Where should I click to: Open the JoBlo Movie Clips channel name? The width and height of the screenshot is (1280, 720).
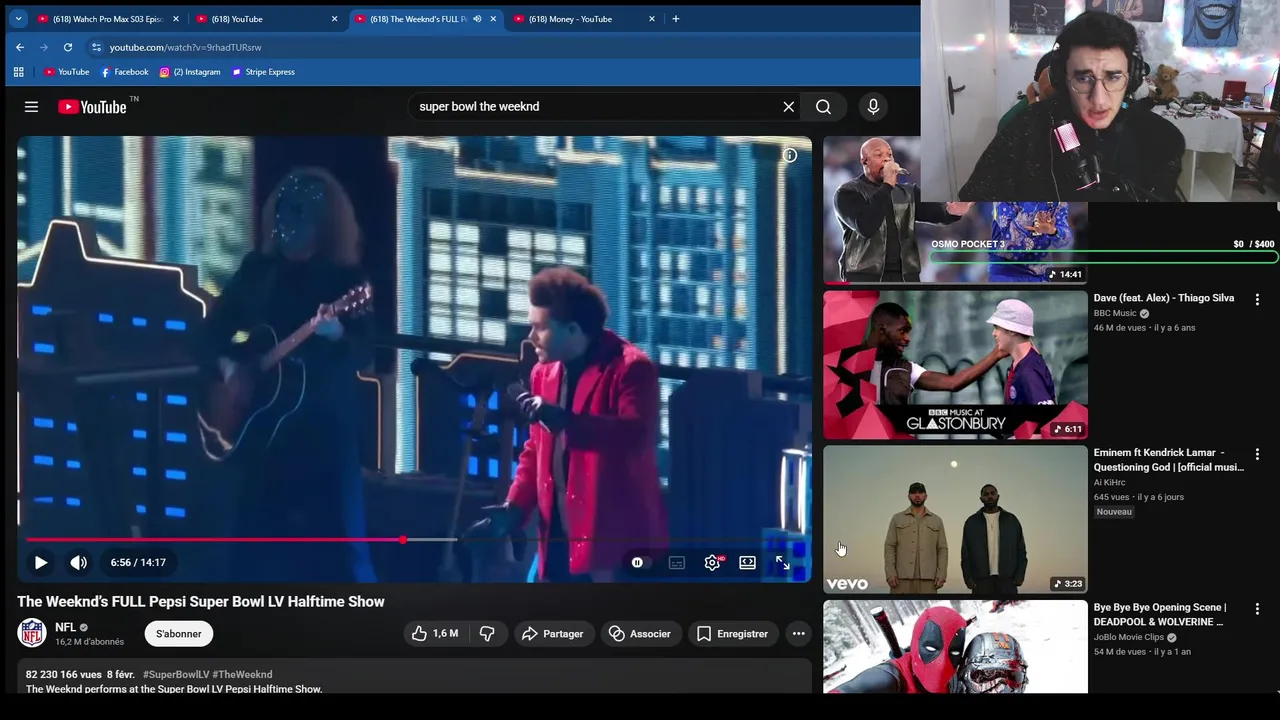click(1129, 637)
